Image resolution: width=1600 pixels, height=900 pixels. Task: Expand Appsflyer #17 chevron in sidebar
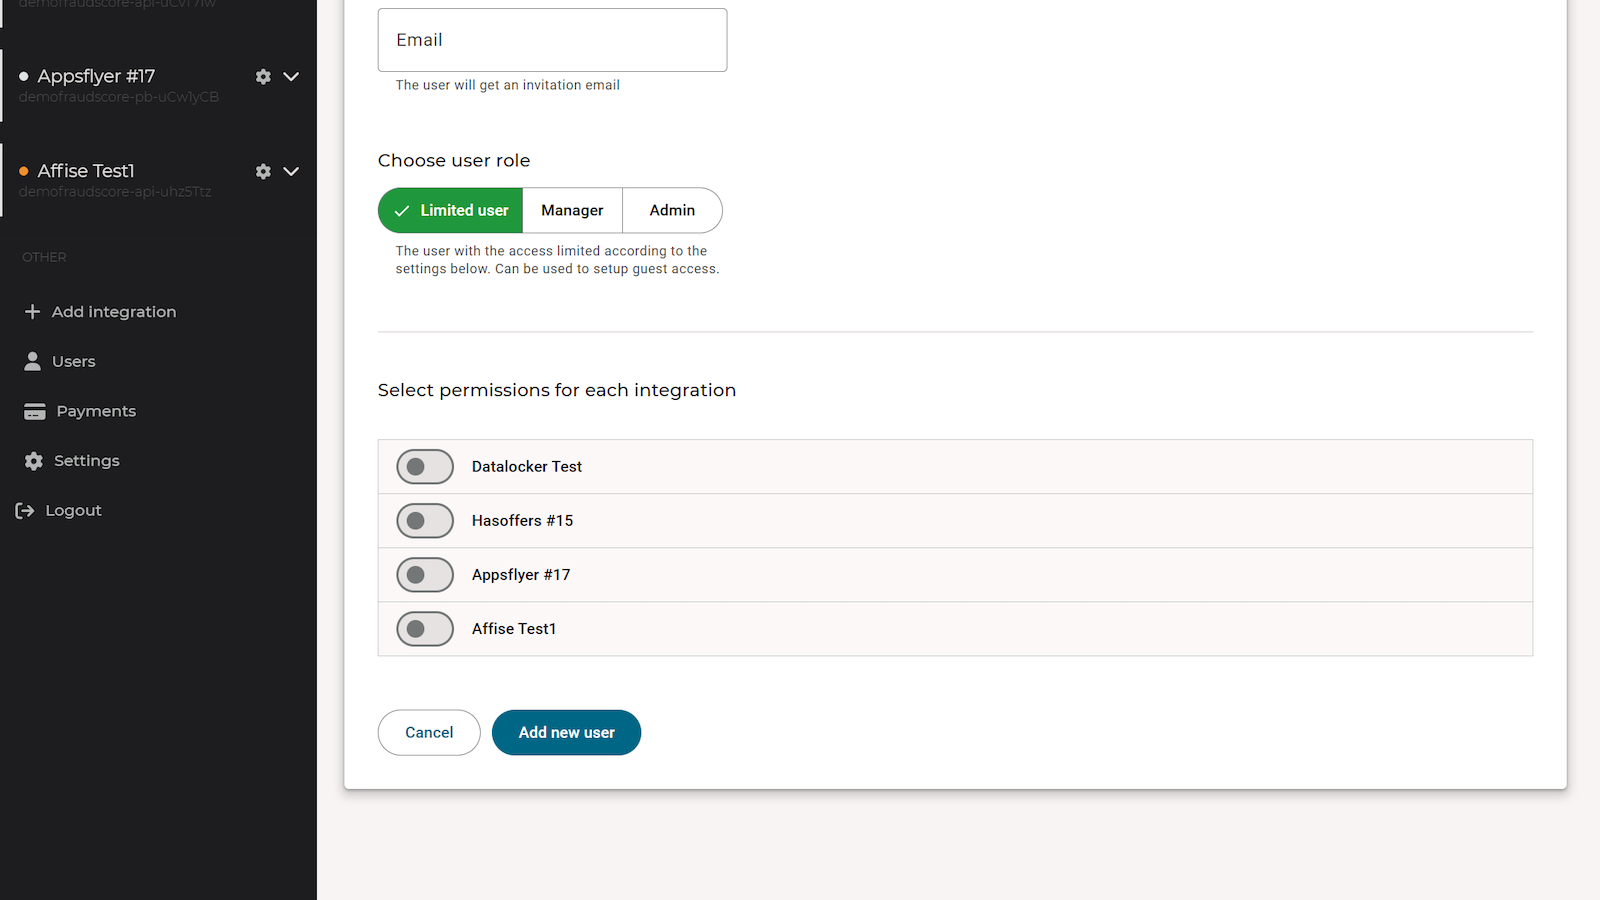291,77
